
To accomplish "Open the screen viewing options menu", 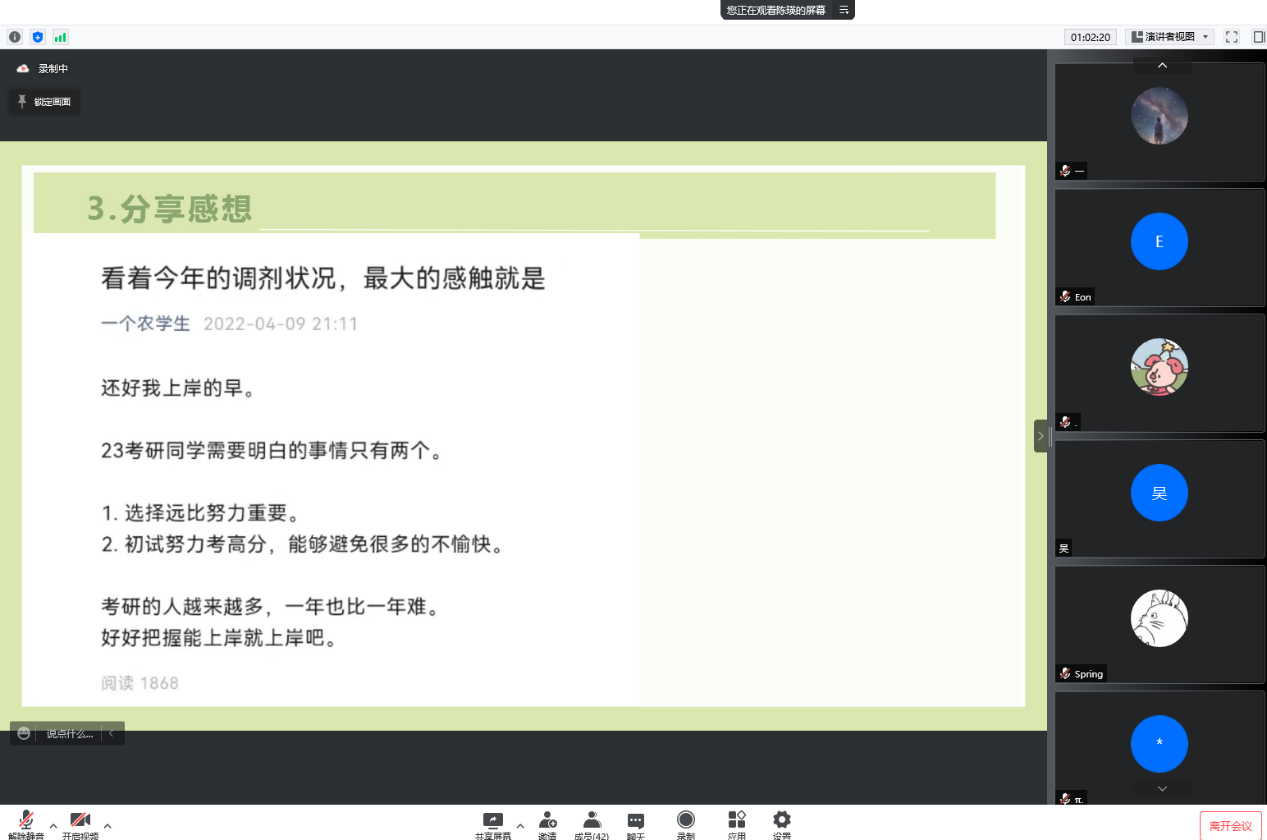I will (844, 10).
